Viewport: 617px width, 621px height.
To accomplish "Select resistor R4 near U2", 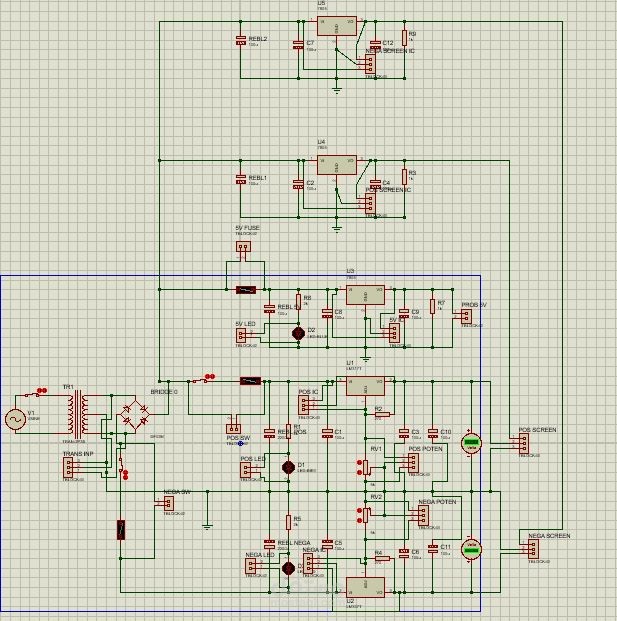I will point(382,558).
